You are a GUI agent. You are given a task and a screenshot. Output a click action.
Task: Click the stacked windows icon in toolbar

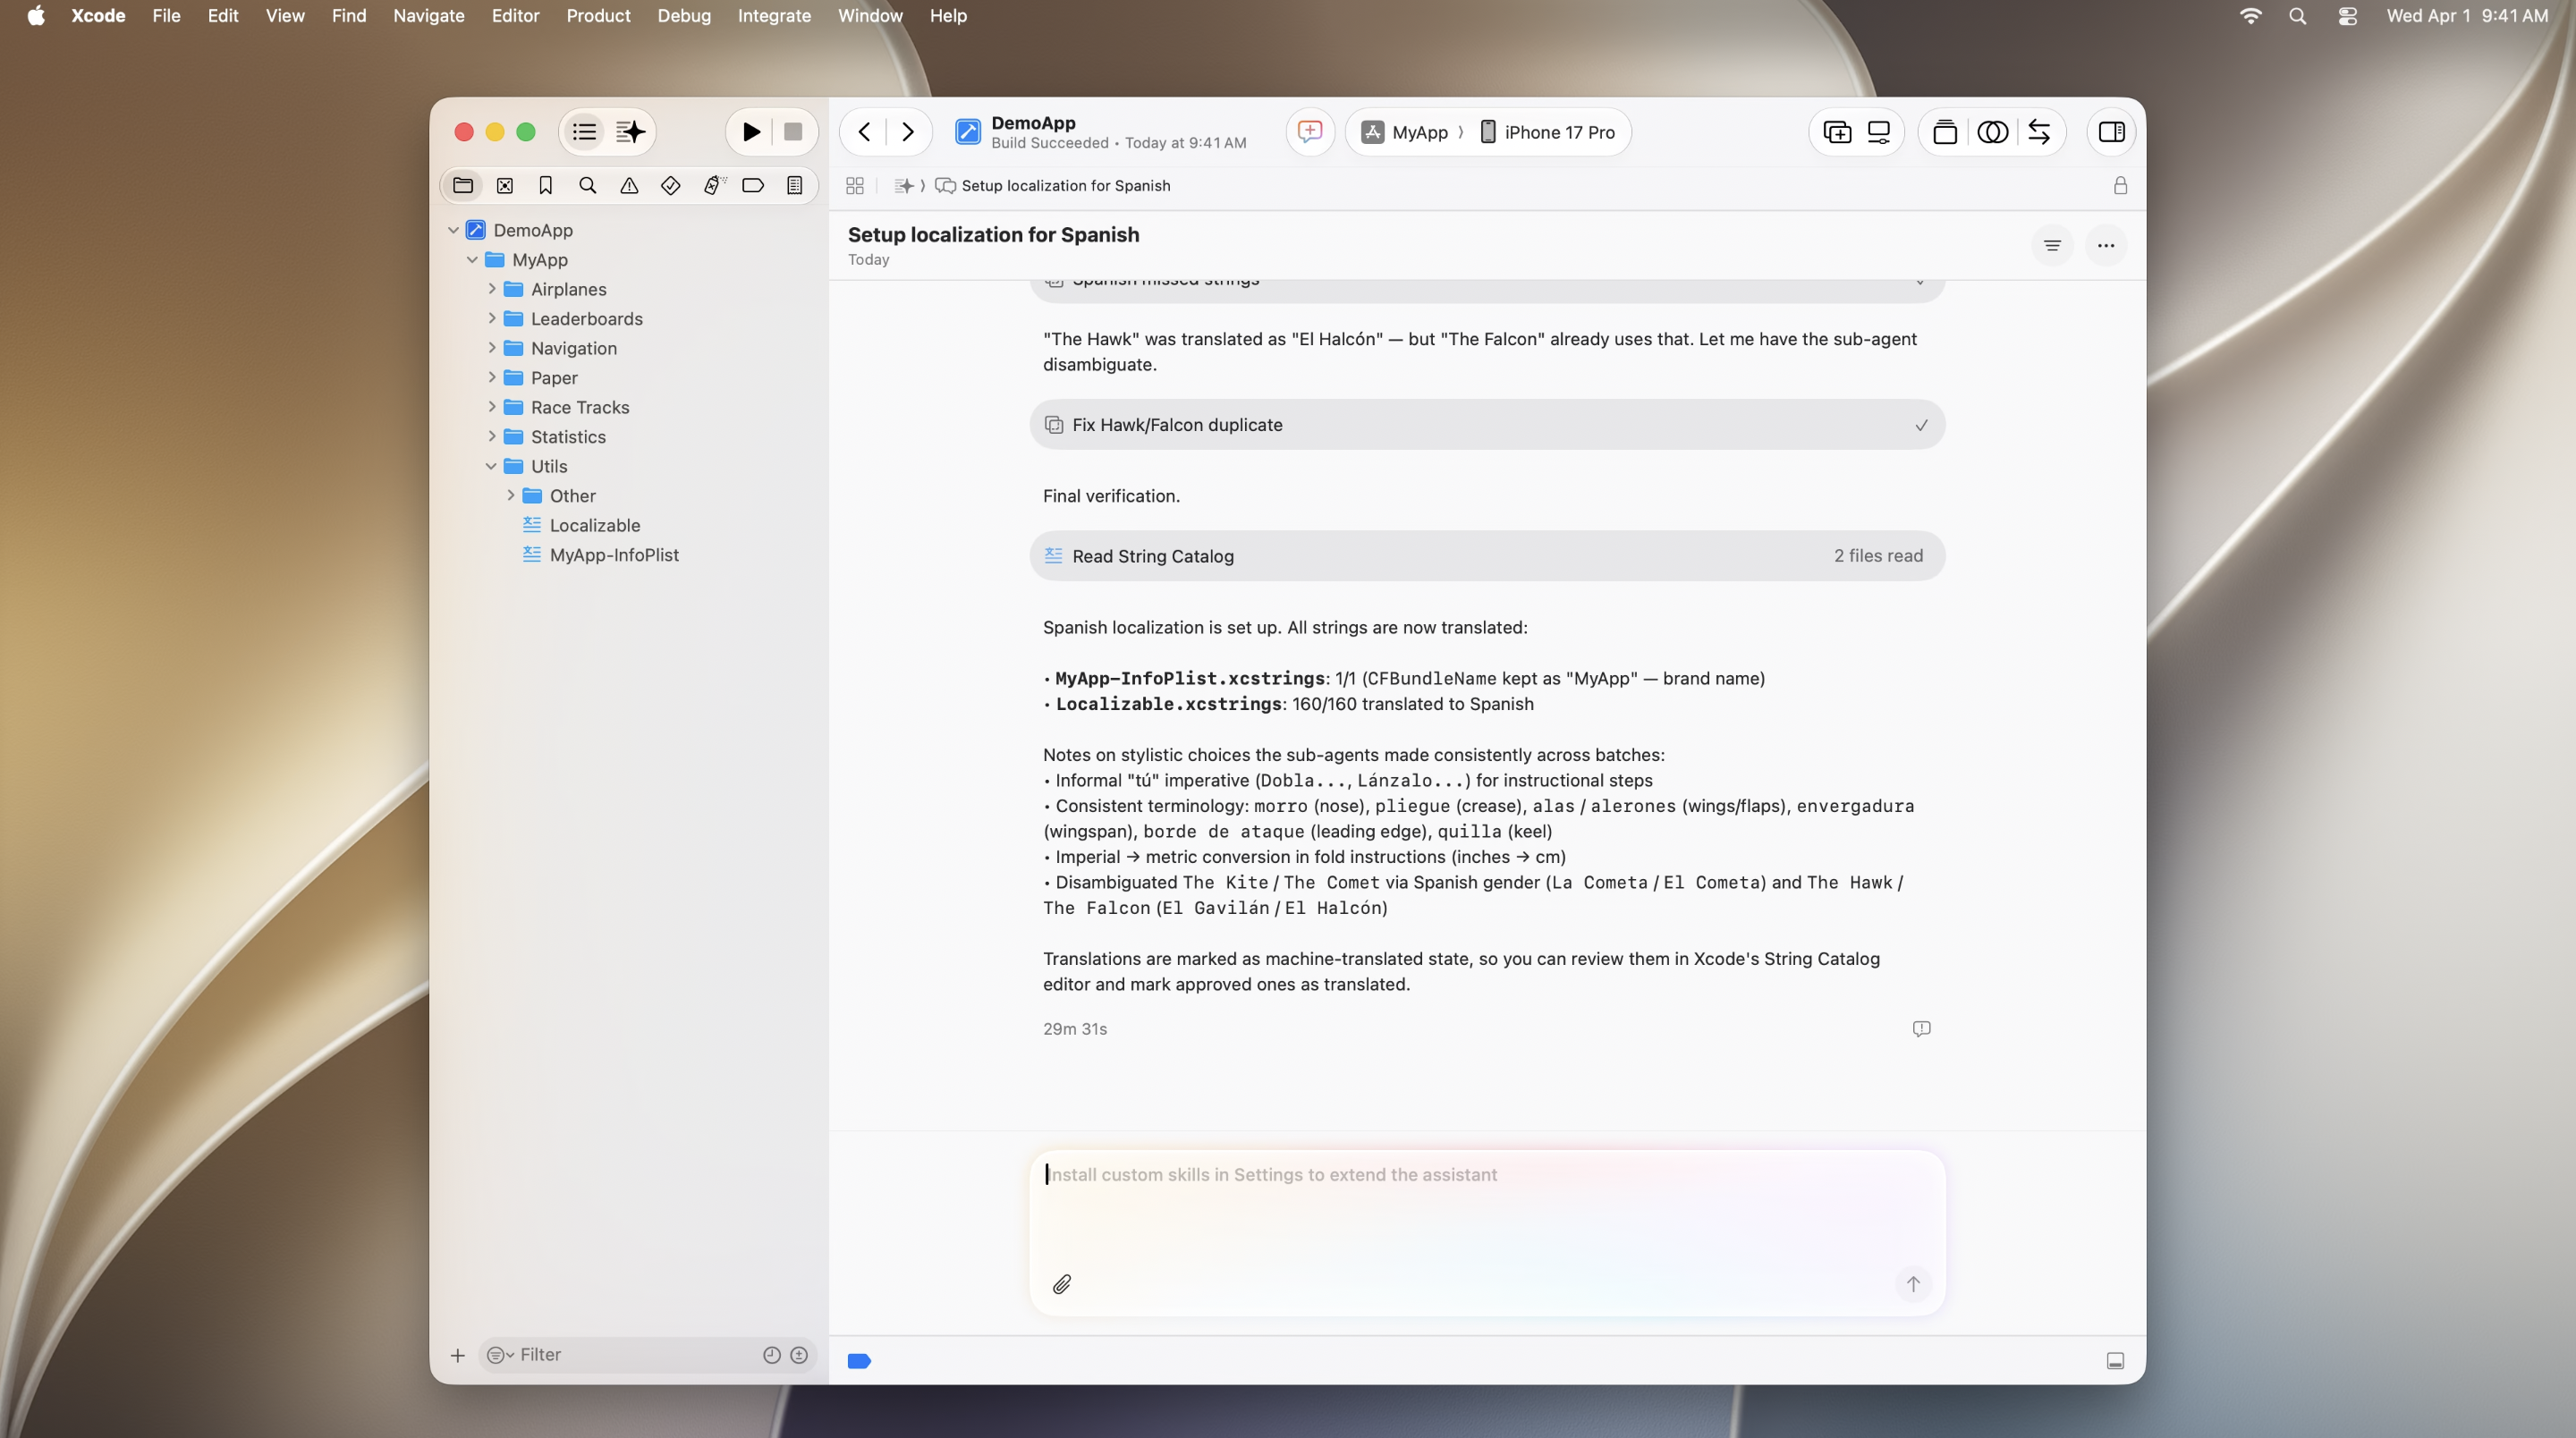(1945, 132)
